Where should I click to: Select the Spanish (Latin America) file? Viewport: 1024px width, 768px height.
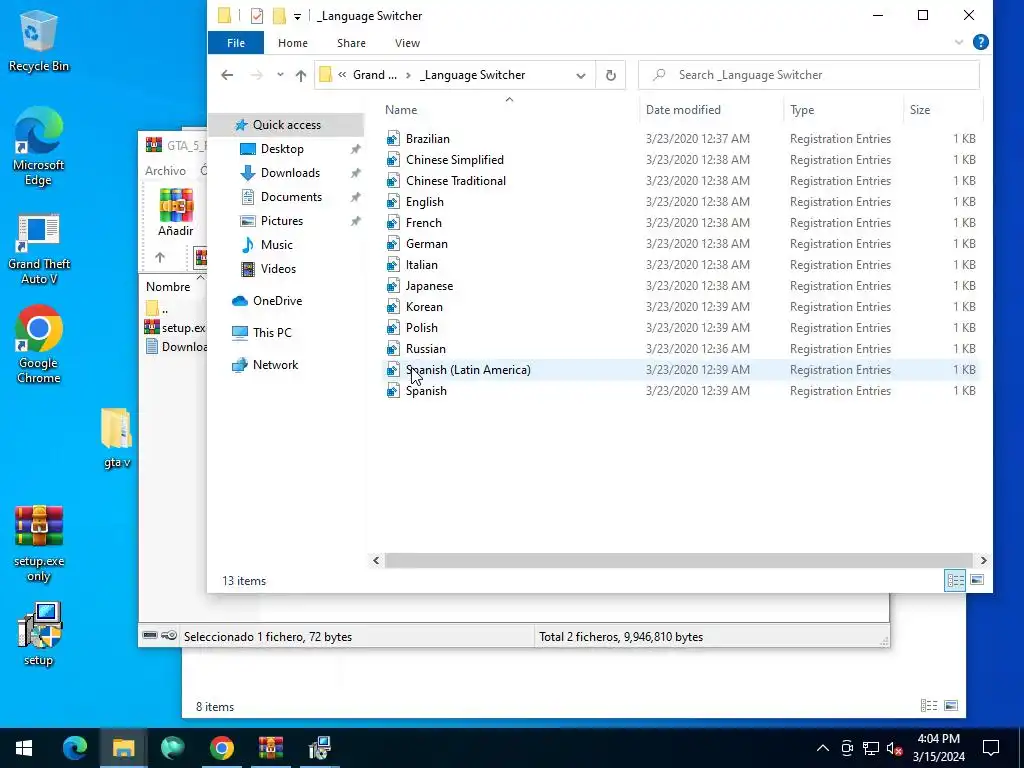pos(681,370)
